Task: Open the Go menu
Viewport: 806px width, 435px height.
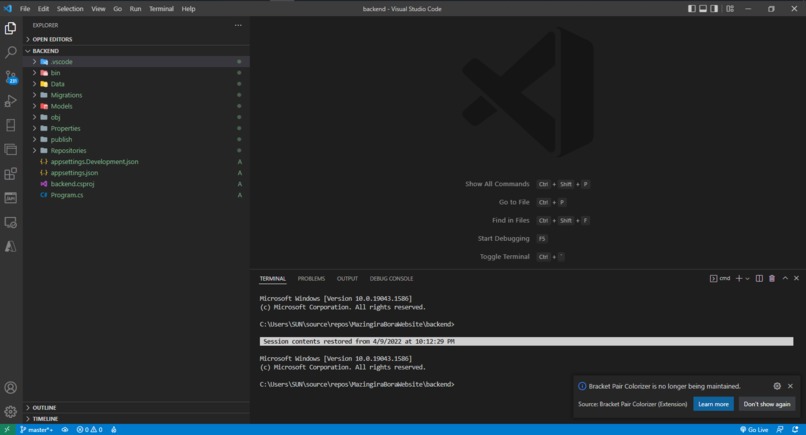Action: click(x=118, y=9)
